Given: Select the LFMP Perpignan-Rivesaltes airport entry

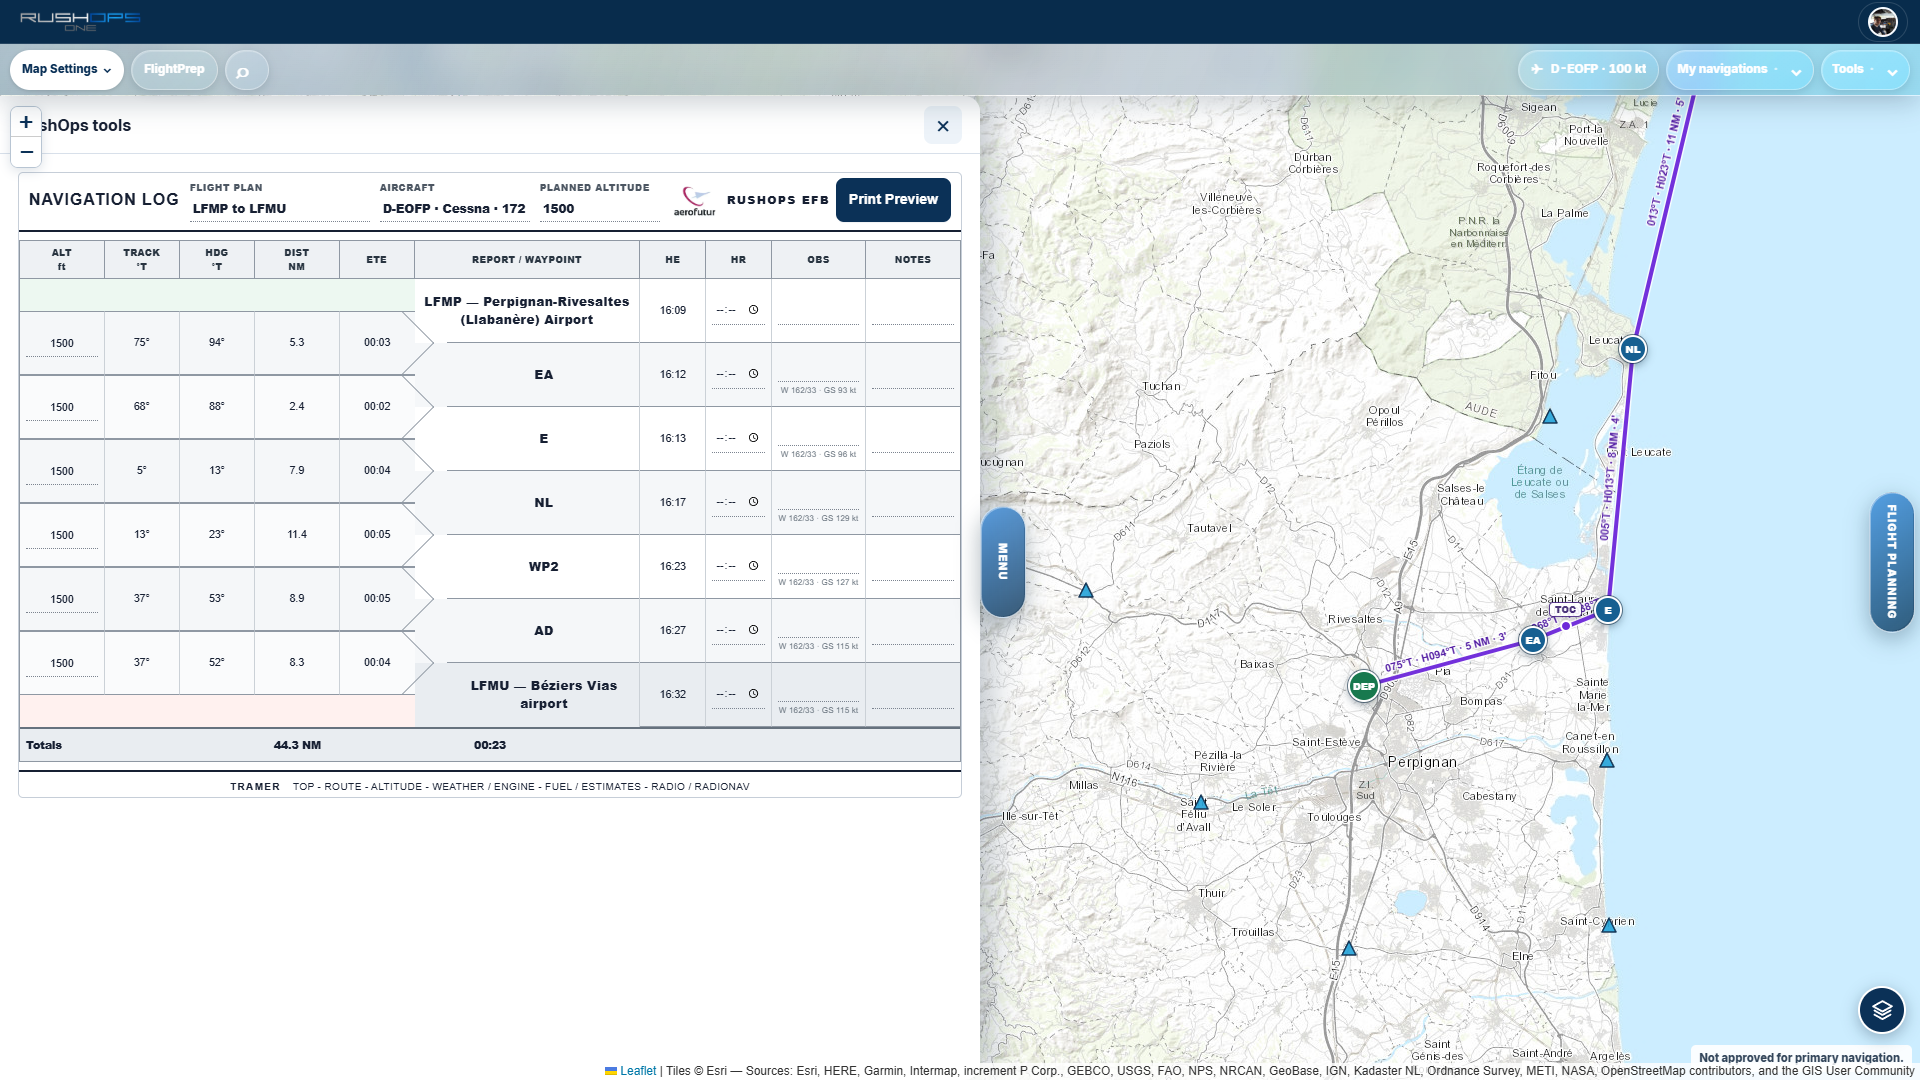Looking at the screenshot, I should (x=527, y=311).
